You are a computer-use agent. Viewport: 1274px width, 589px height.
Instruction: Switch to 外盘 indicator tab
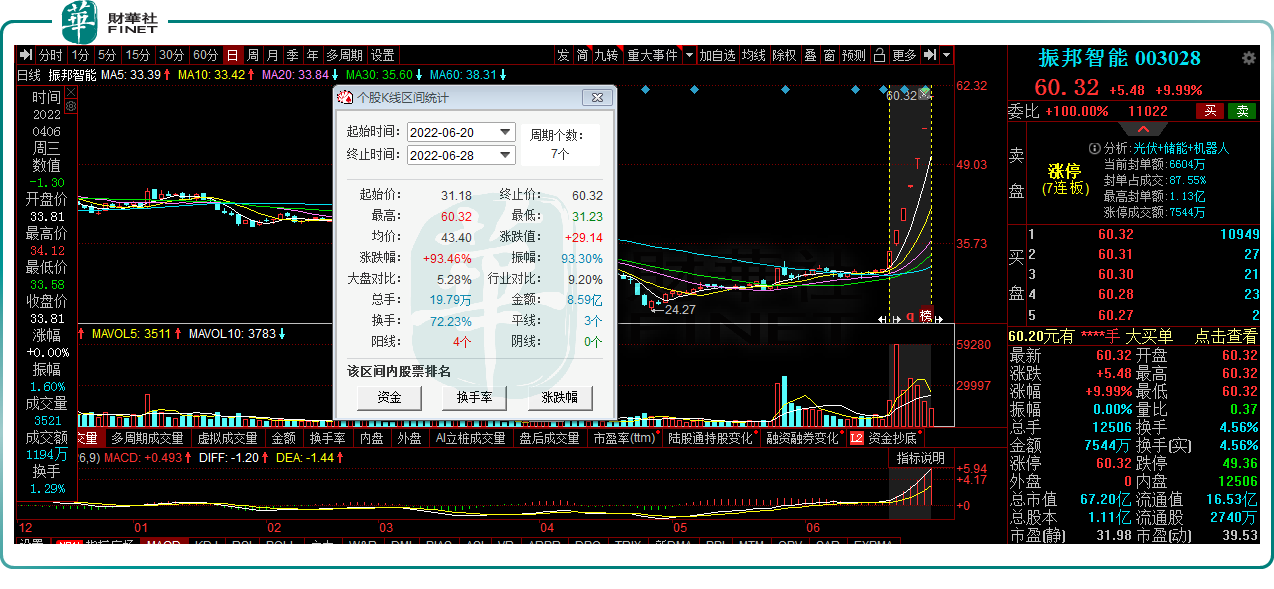409,438
